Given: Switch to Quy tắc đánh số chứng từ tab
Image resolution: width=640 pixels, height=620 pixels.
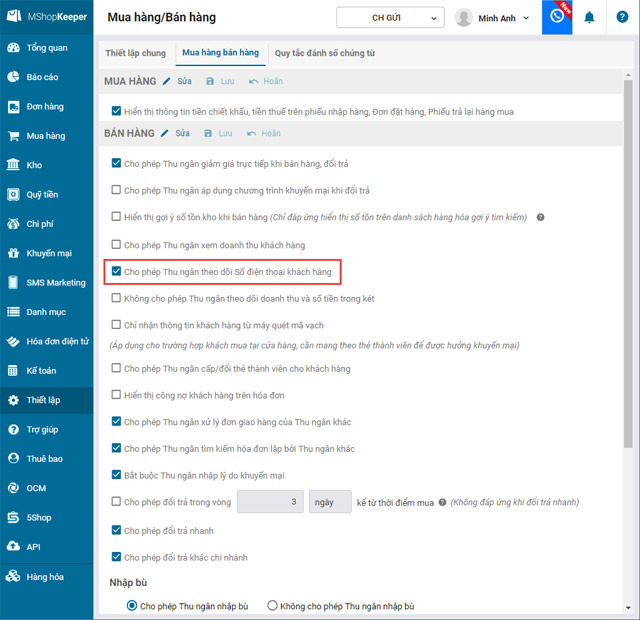Looking at the screenshot, I should pos(324,53).
